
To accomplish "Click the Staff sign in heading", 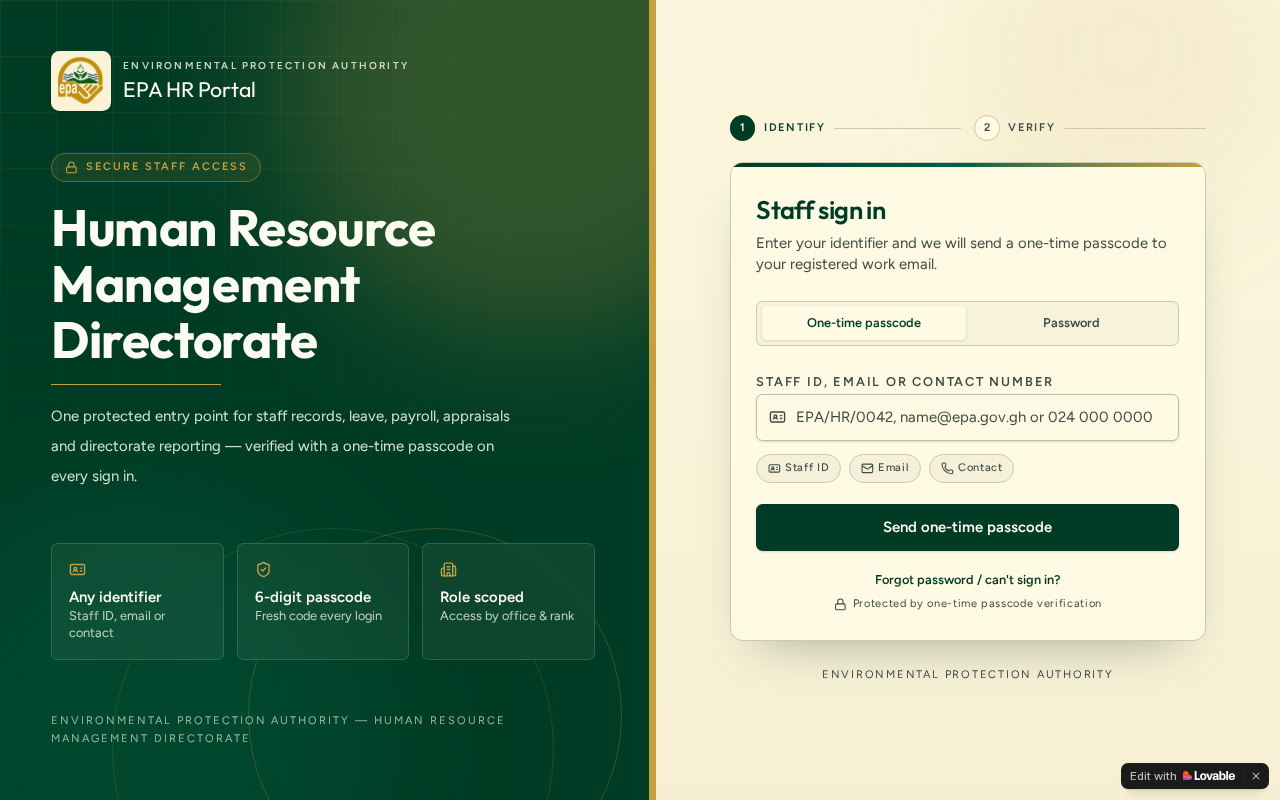I will (821, 211).
